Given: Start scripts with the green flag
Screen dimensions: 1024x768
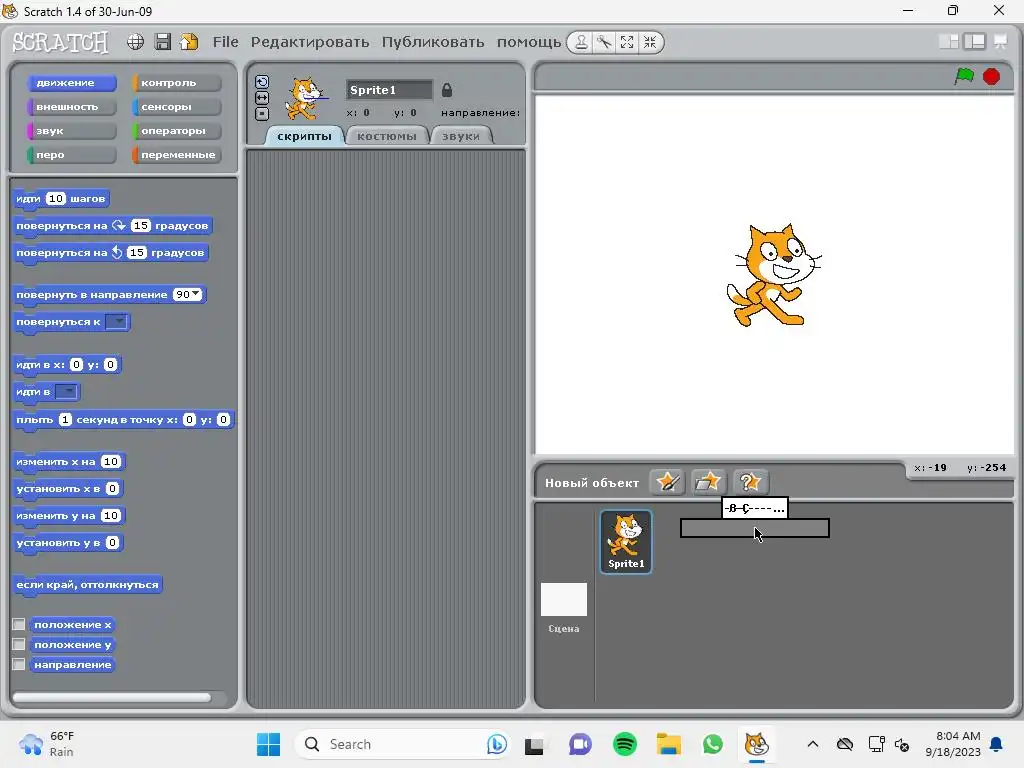Looking at the screenshot, I should click(x=964, y=76).
